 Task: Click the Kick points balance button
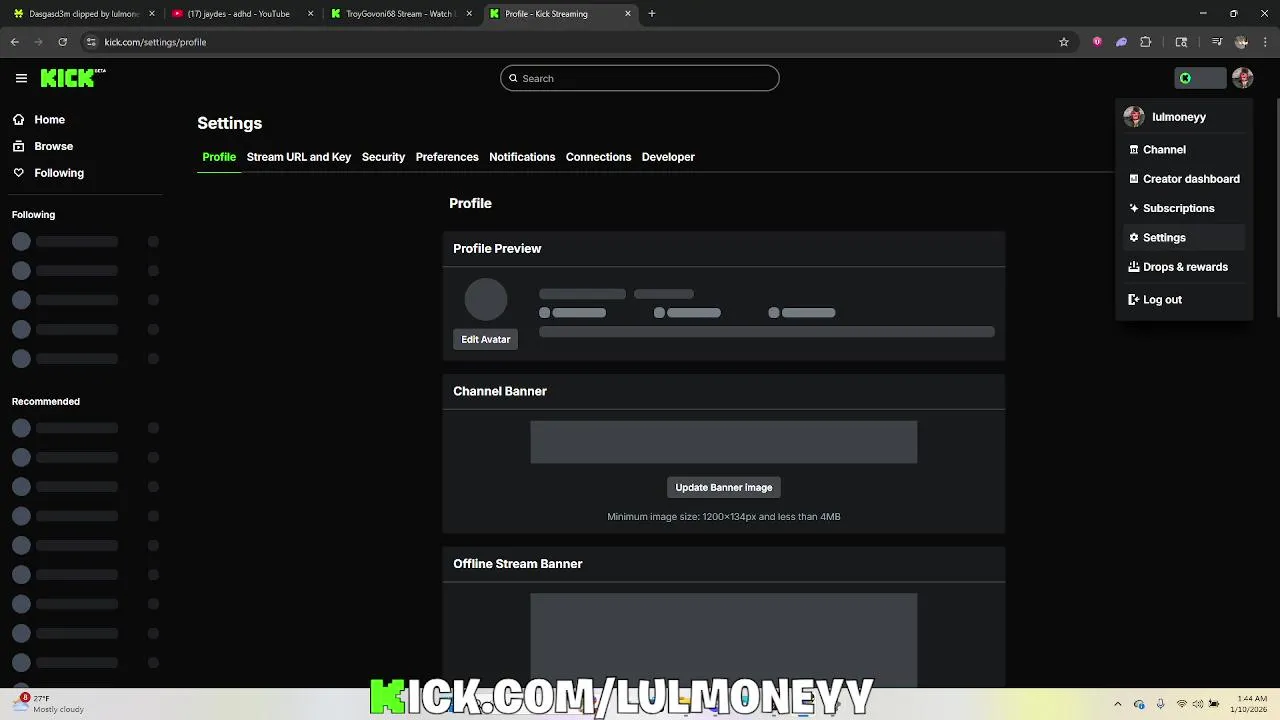pyautogui.click(x=1200, y=78)
